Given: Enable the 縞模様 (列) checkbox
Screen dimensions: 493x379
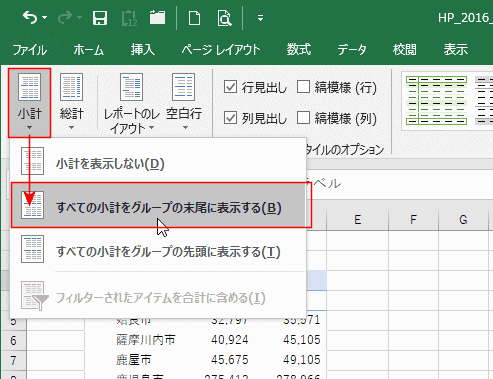Looking at the screenshot, I should pyautogui.click(x=303, y=117).
